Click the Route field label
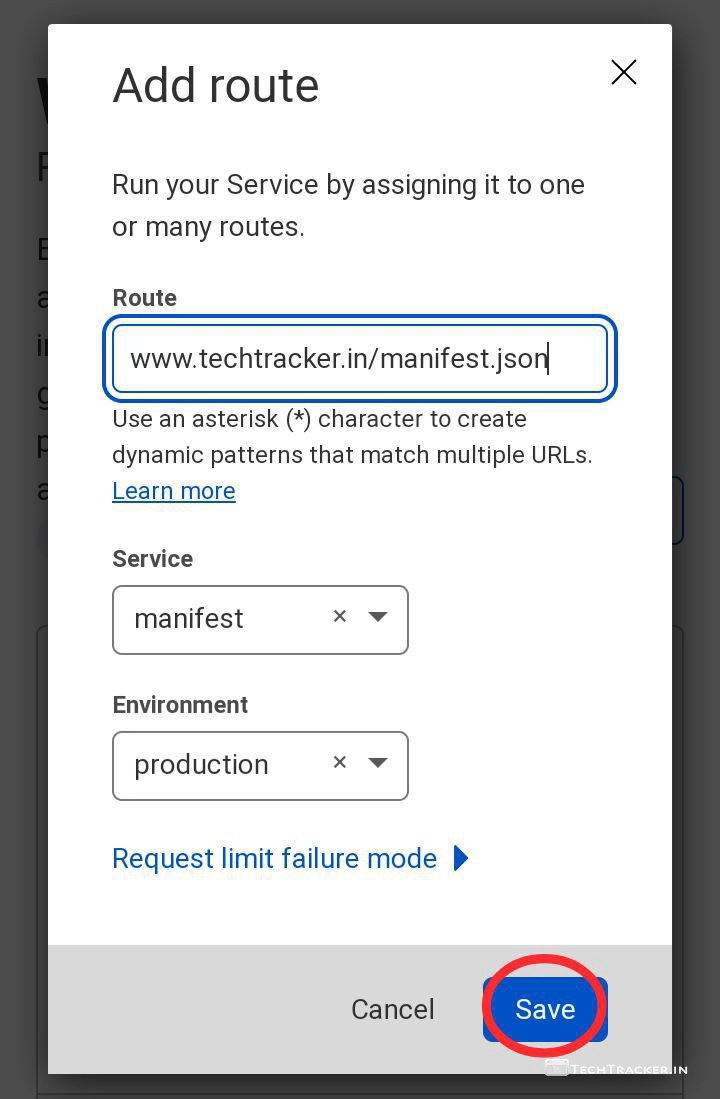The height and width of the screenshot is (1099, 720). click(x=144, y=298)
